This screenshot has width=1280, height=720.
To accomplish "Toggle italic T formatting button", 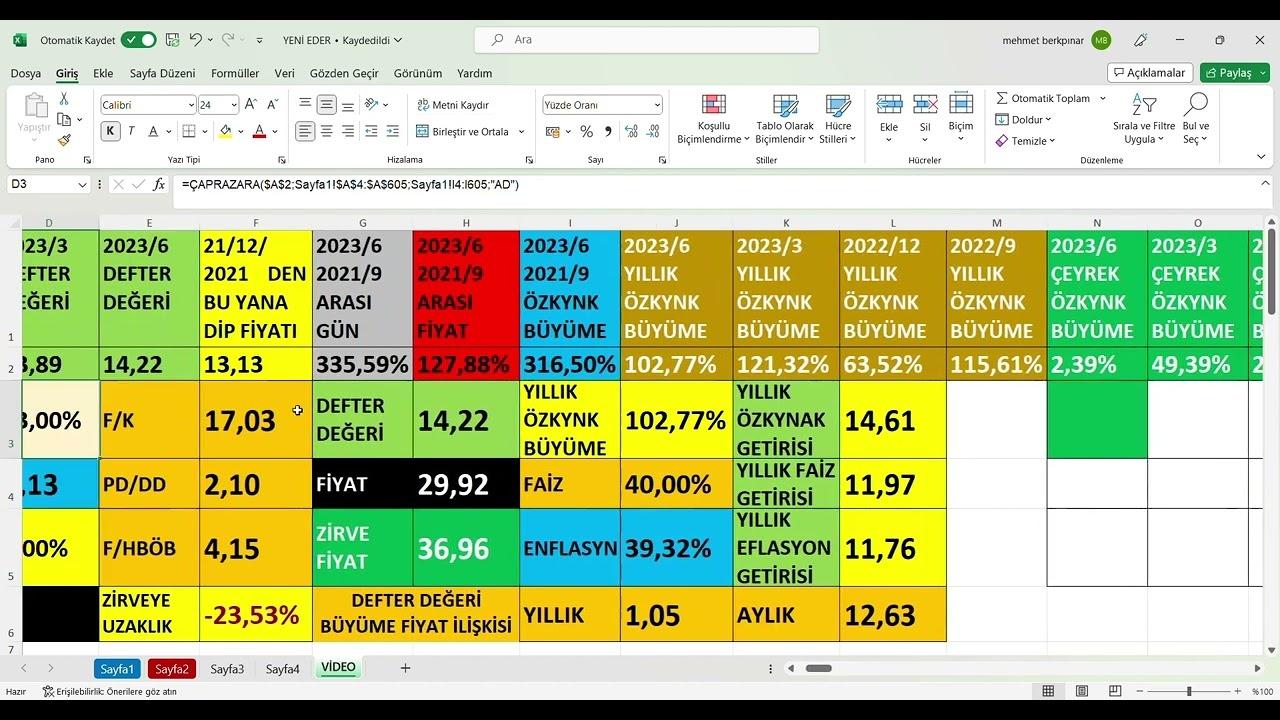I will point(131,131).
